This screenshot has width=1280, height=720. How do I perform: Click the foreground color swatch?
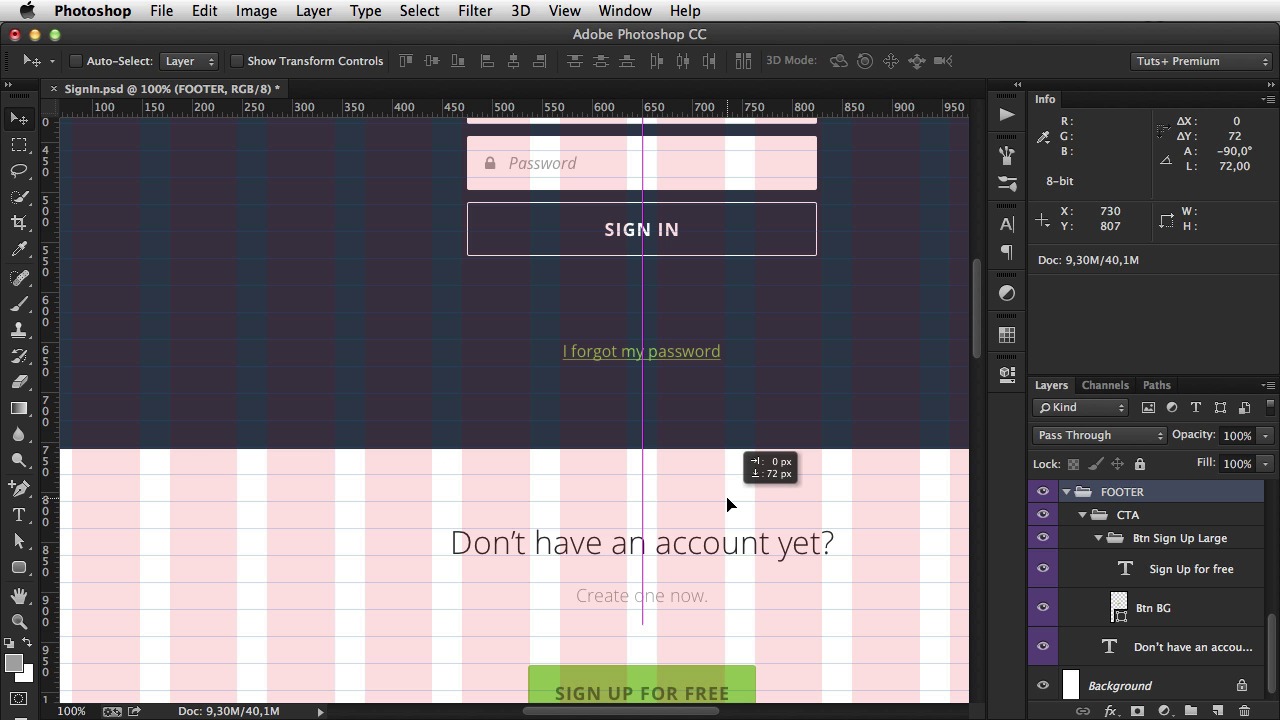point(13,663)
